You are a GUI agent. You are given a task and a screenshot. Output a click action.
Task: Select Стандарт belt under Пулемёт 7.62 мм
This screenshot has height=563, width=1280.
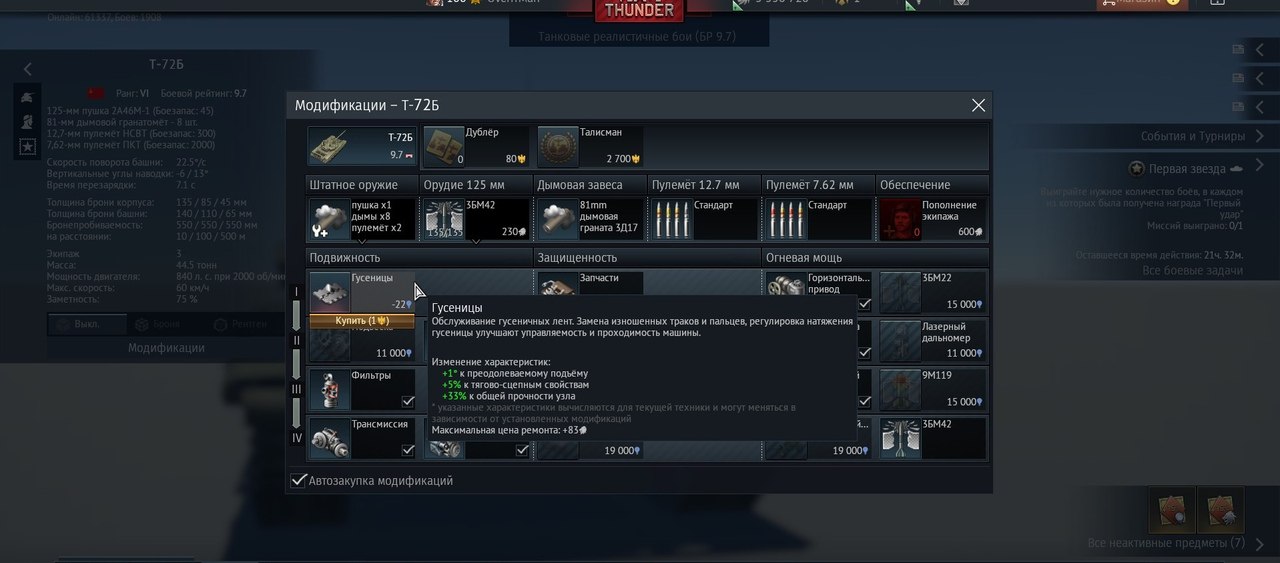coord(818,218)
